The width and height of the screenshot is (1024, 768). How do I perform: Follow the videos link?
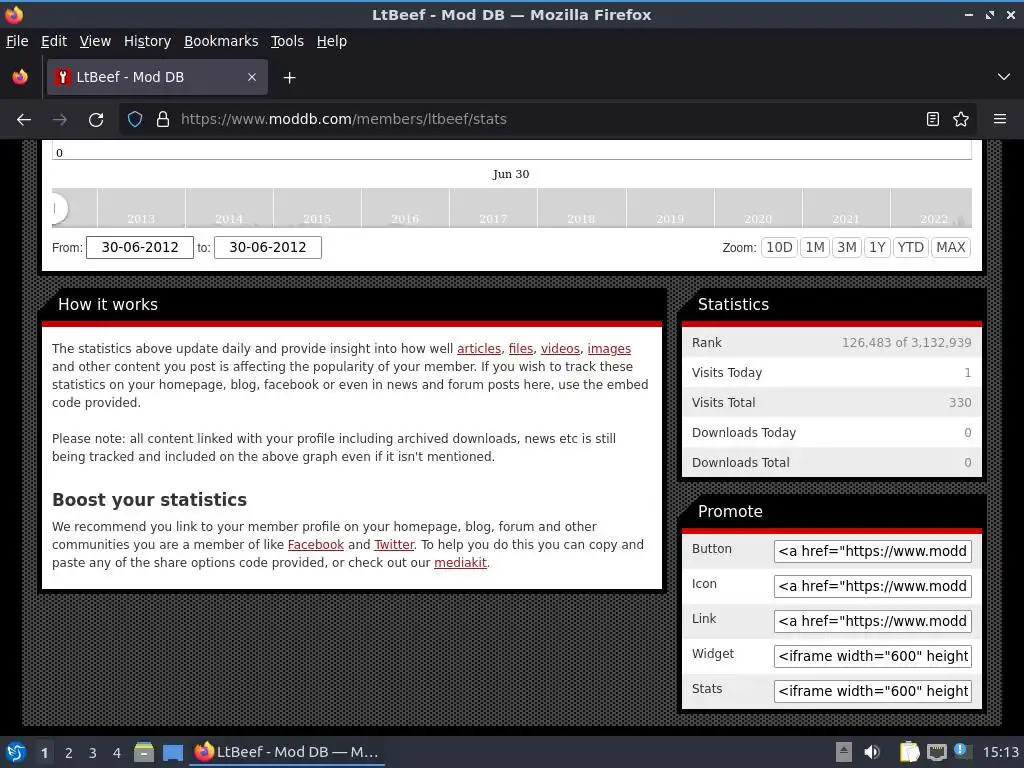point(560,349)
